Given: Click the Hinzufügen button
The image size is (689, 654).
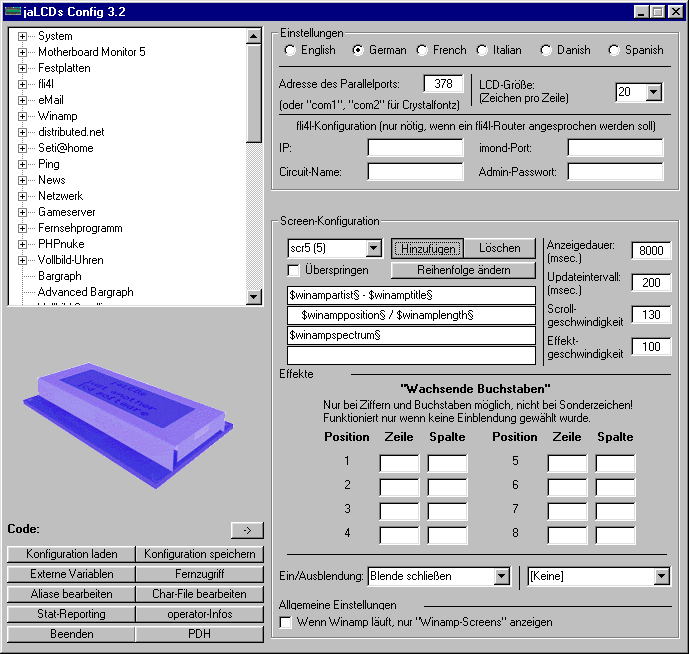Looking at the screenshot, I should 427,248.
